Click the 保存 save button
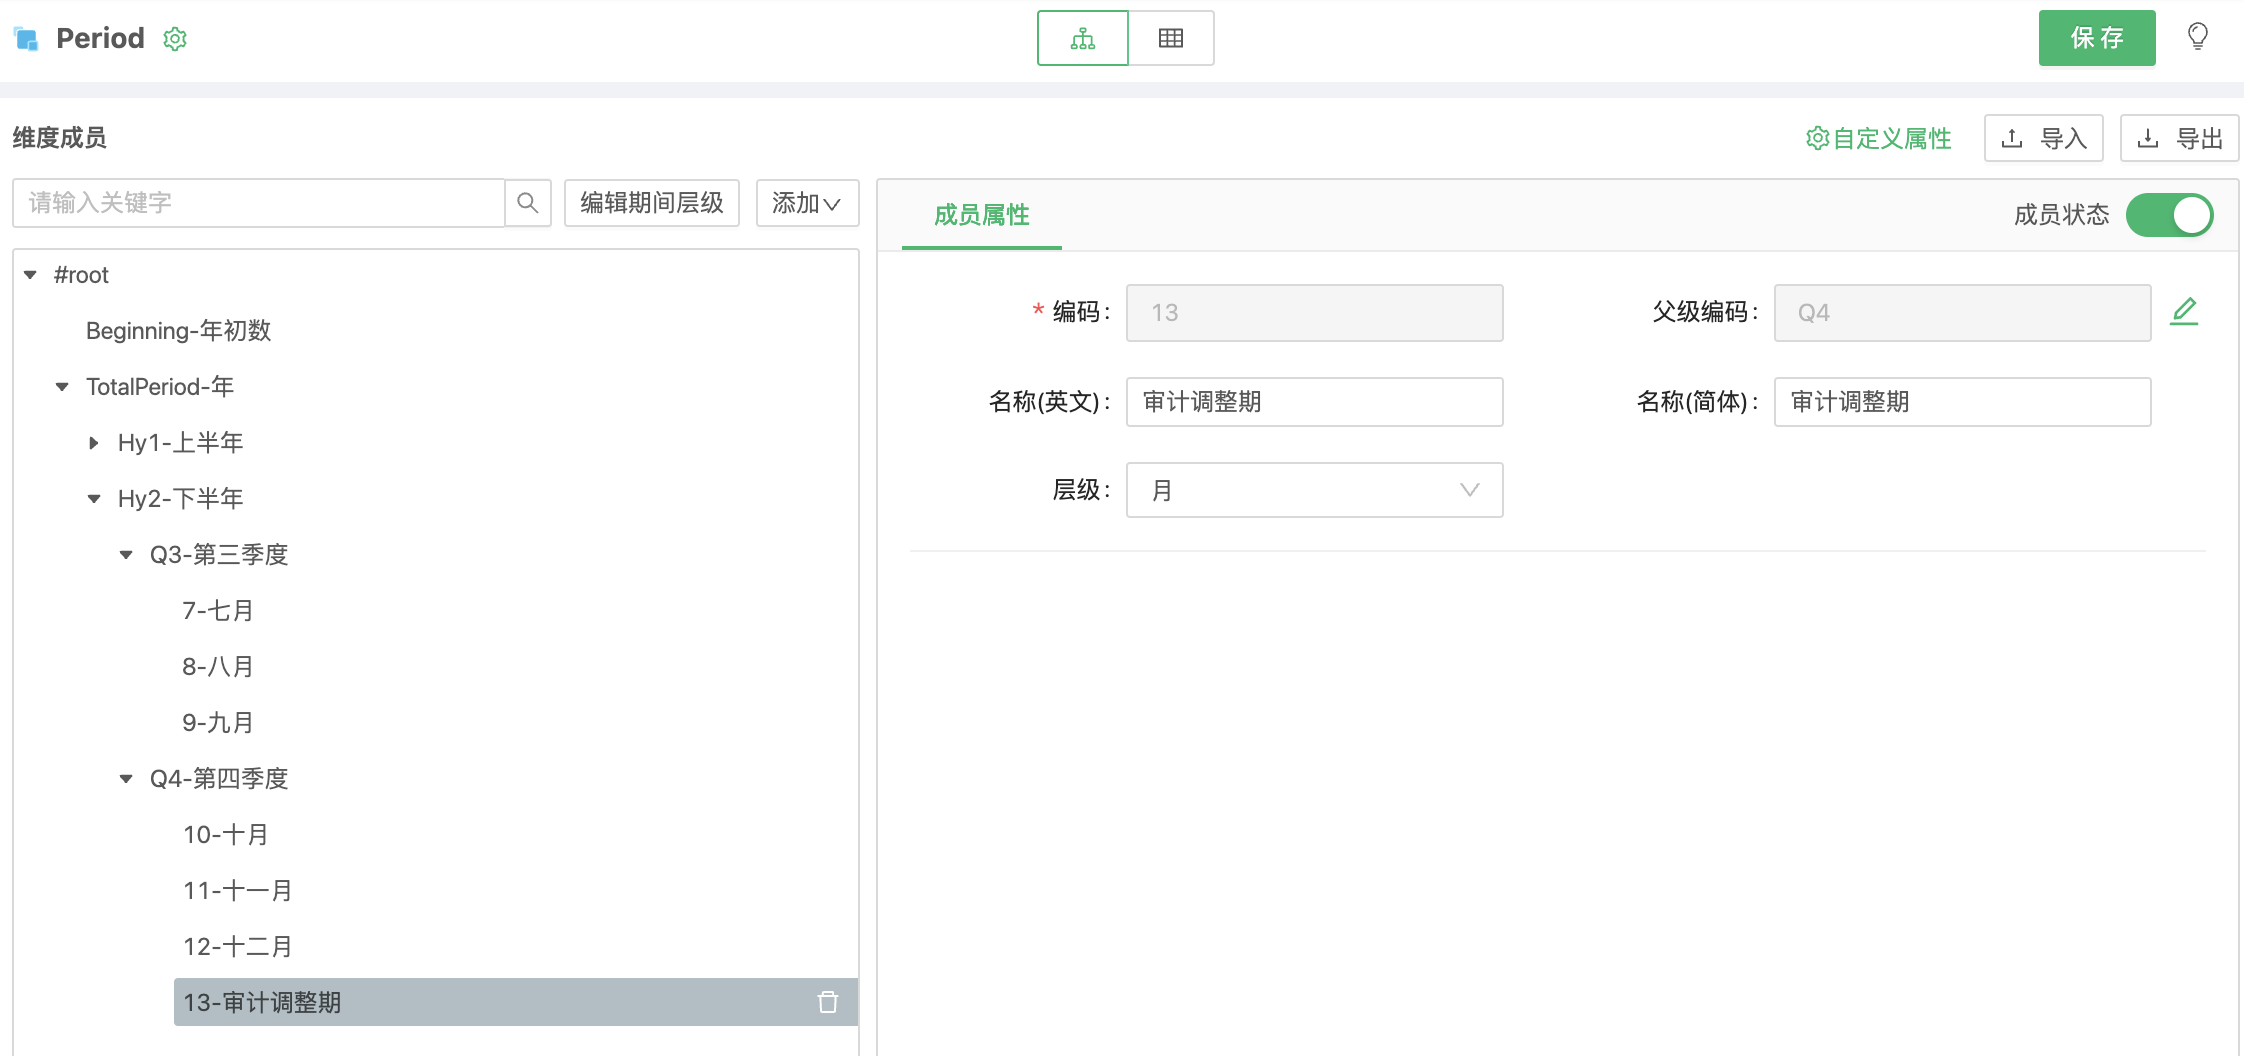This screenshot has height=1056, width=2244. pyautogui.click(x=2096, y=38)
